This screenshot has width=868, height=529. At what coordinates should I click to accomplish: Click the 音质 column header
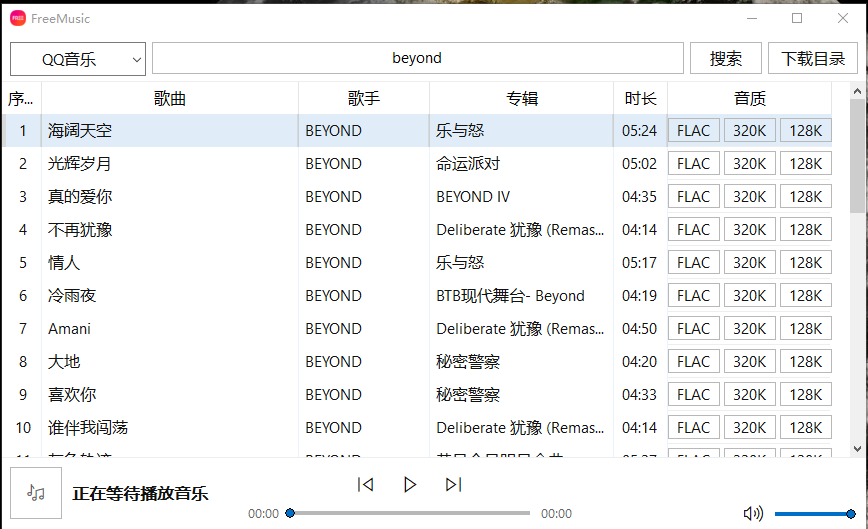[x=750, y=98]
